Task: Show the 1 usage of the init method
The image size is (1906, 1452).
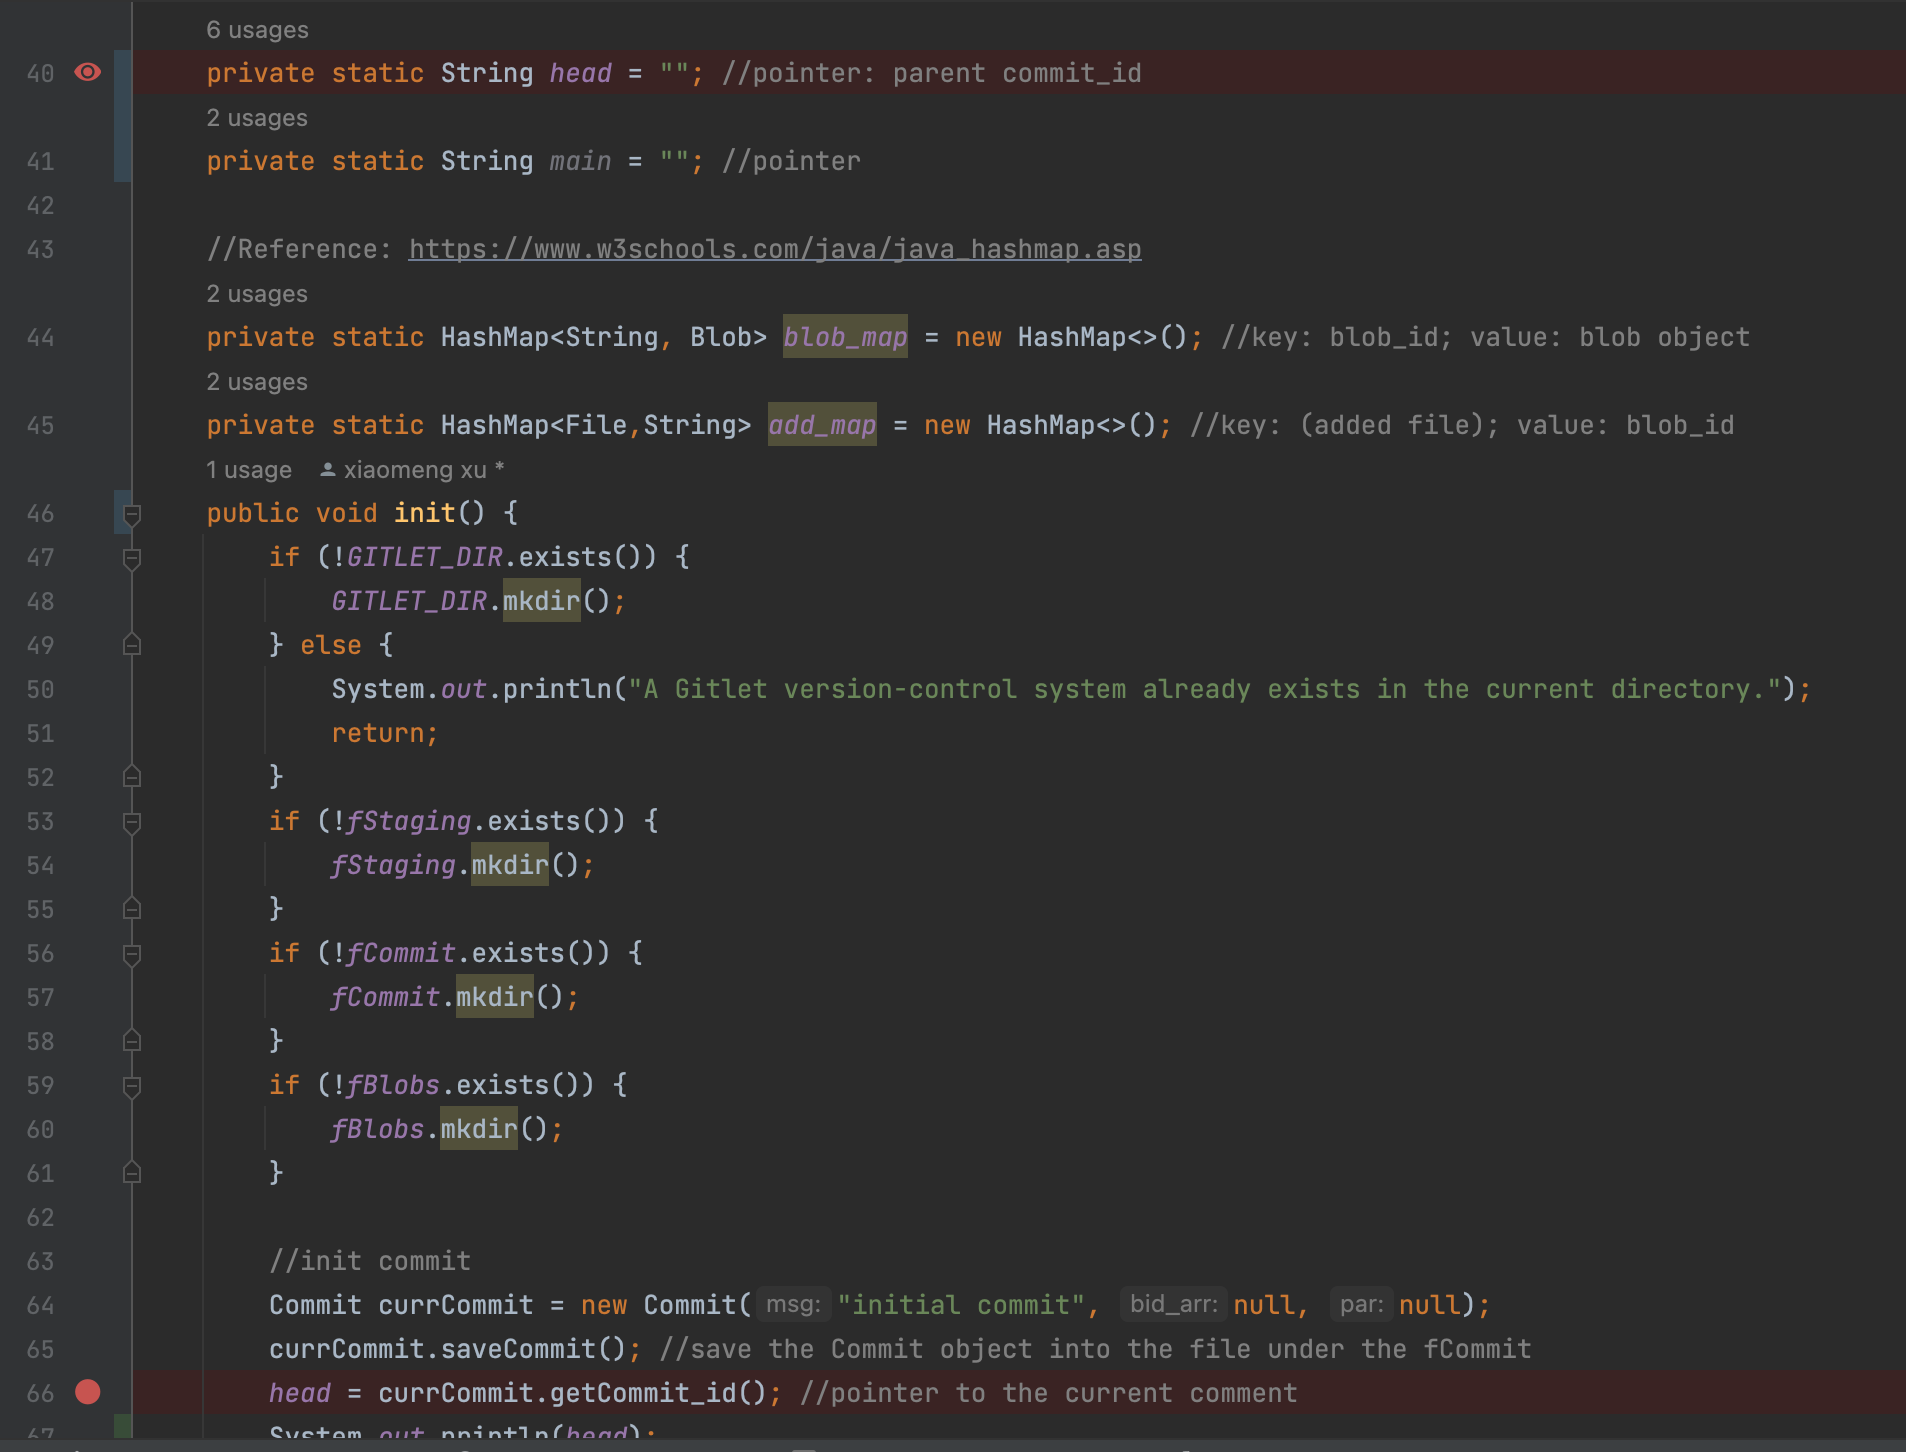Action: point(249,470)
